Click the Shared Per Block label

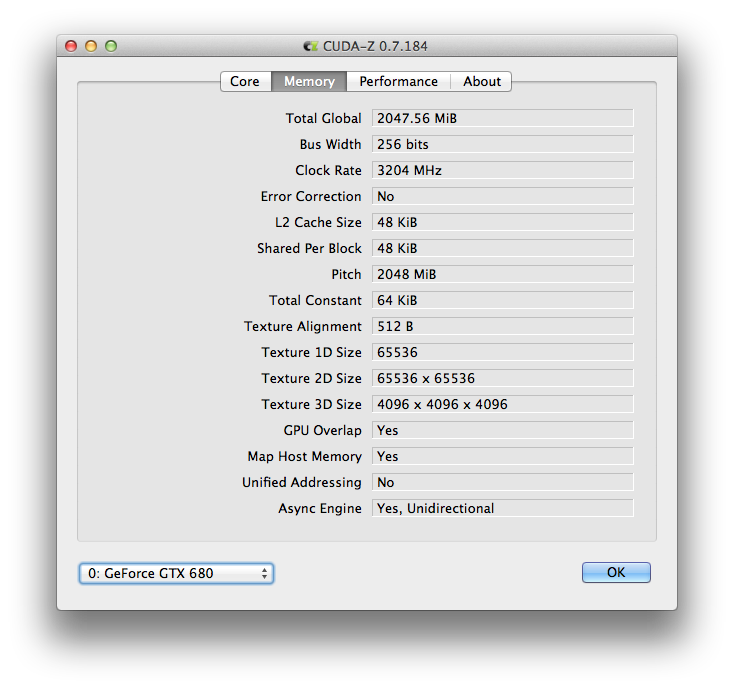tap(309, 248)
